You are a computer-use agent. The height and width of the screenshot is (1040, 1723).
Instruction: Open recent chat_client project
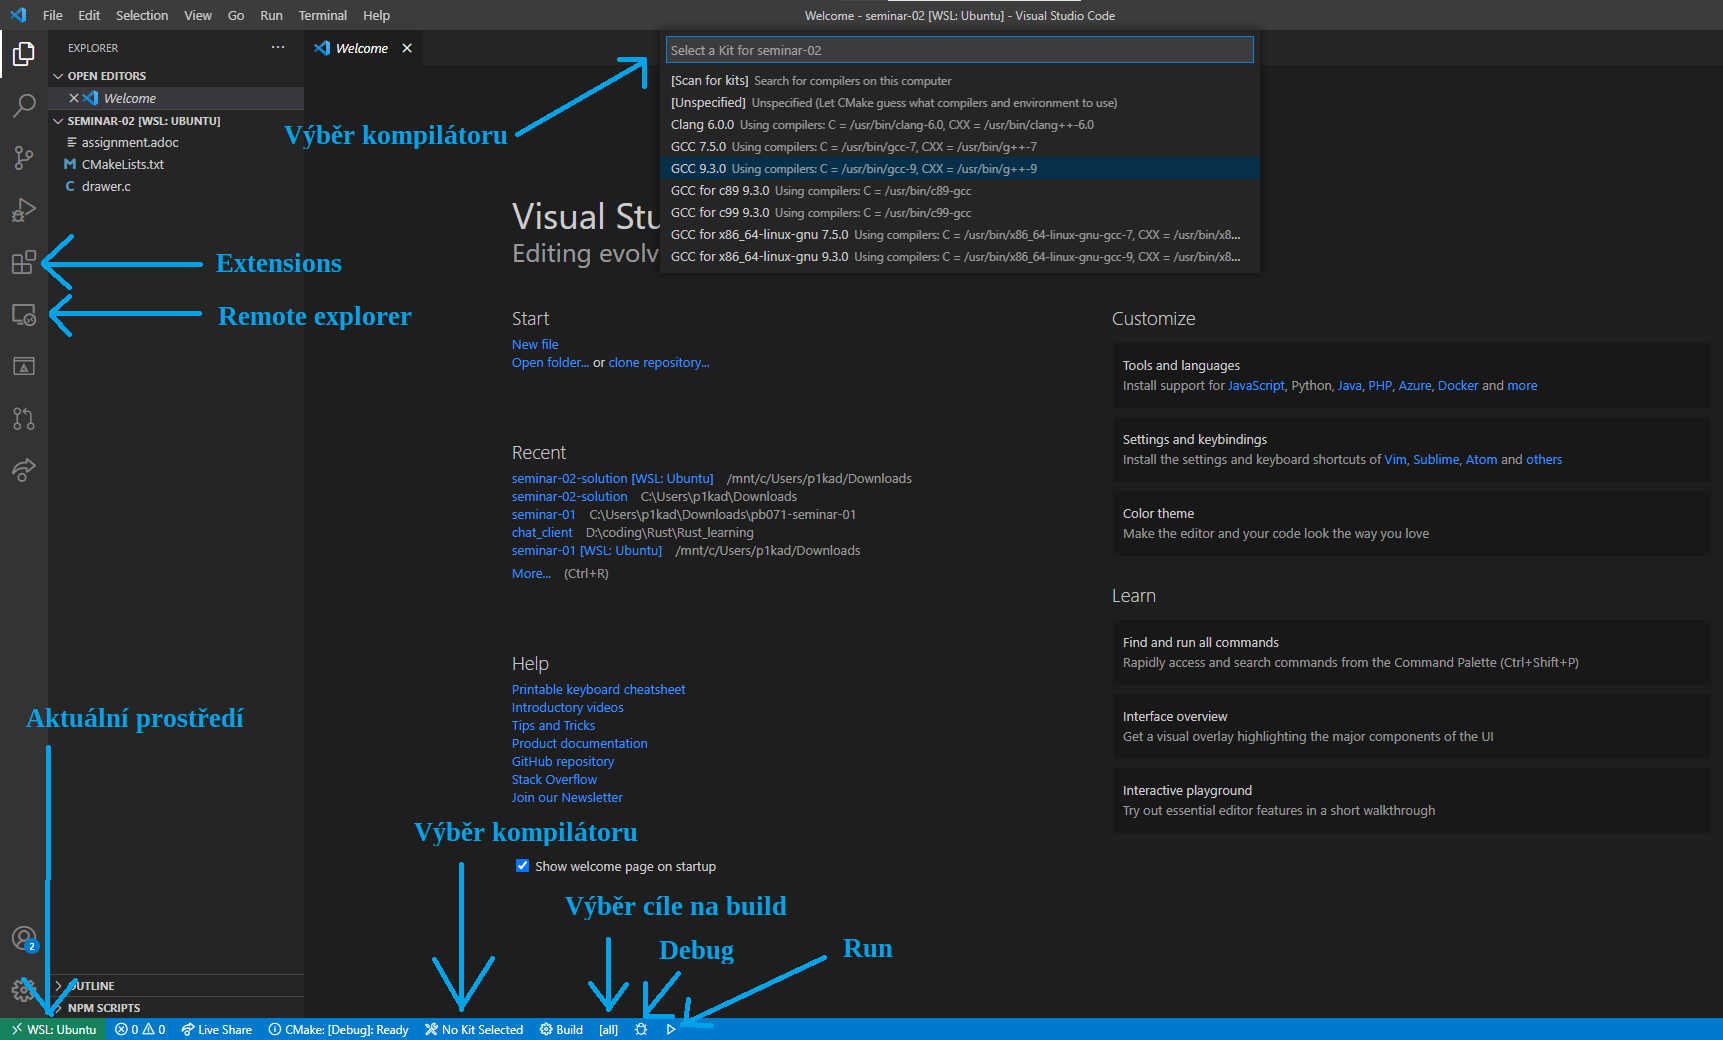542,532
